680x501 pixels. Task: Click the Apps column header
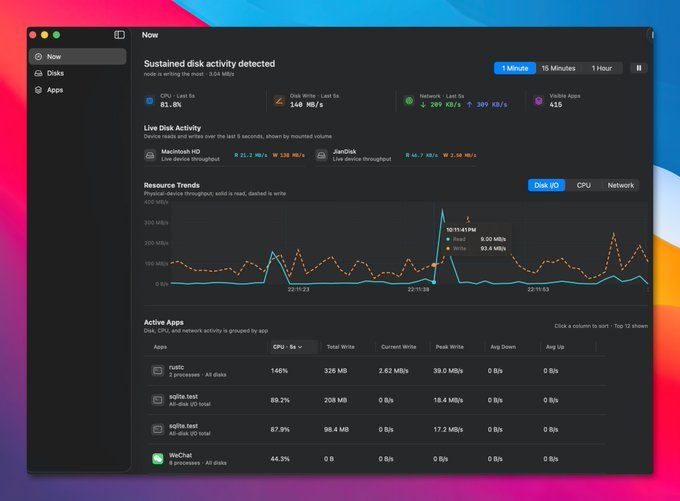[160, 347]
